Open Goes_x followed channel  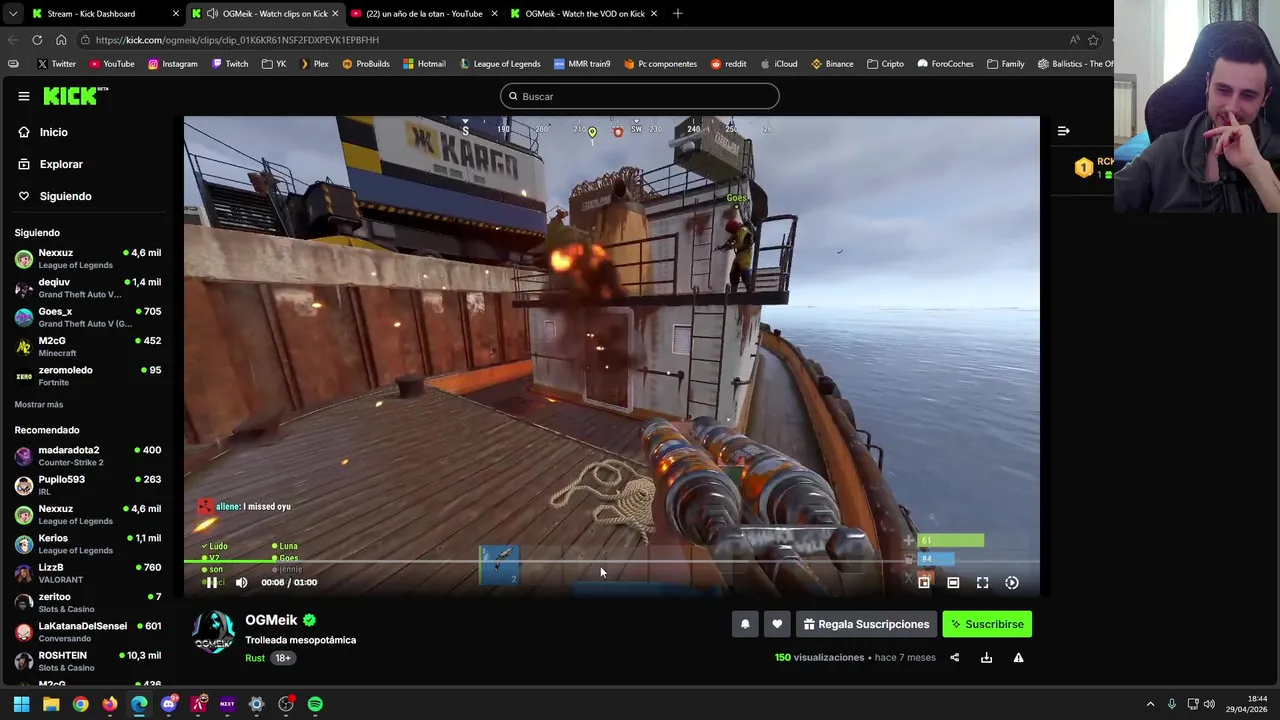click(88, 317)
